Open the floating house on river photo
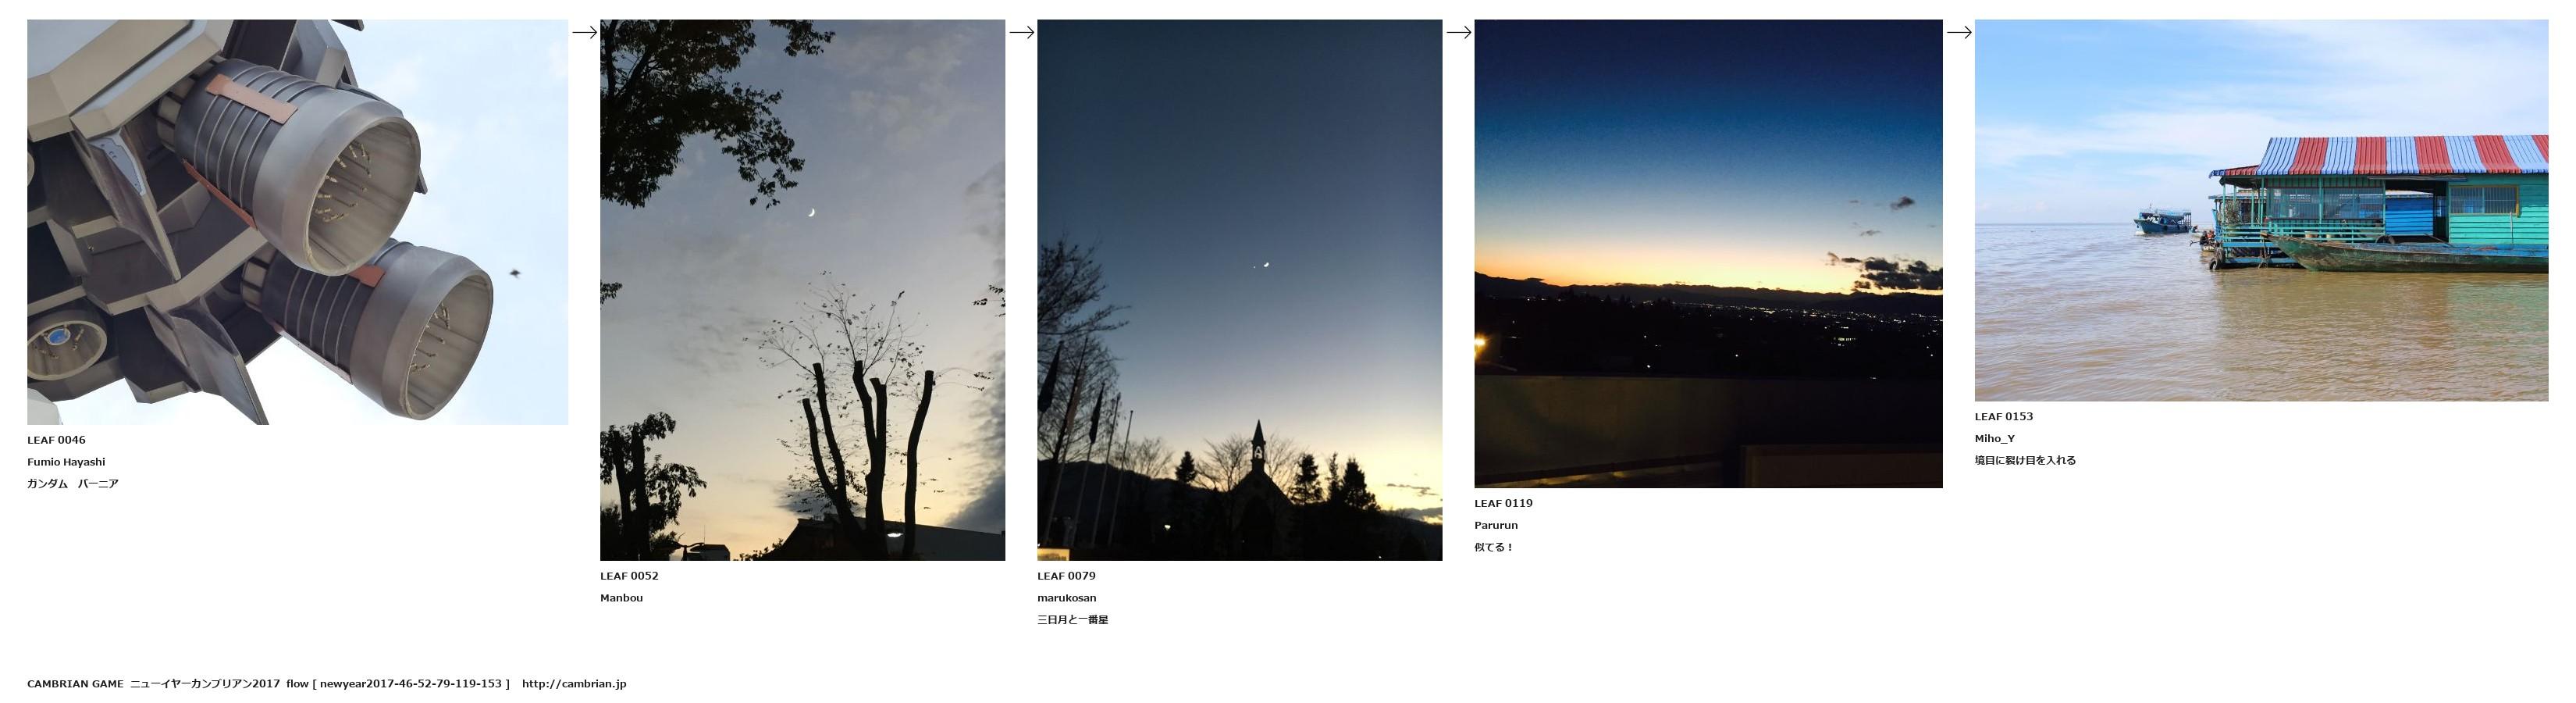2576x703 pixels. point(2262,211)
